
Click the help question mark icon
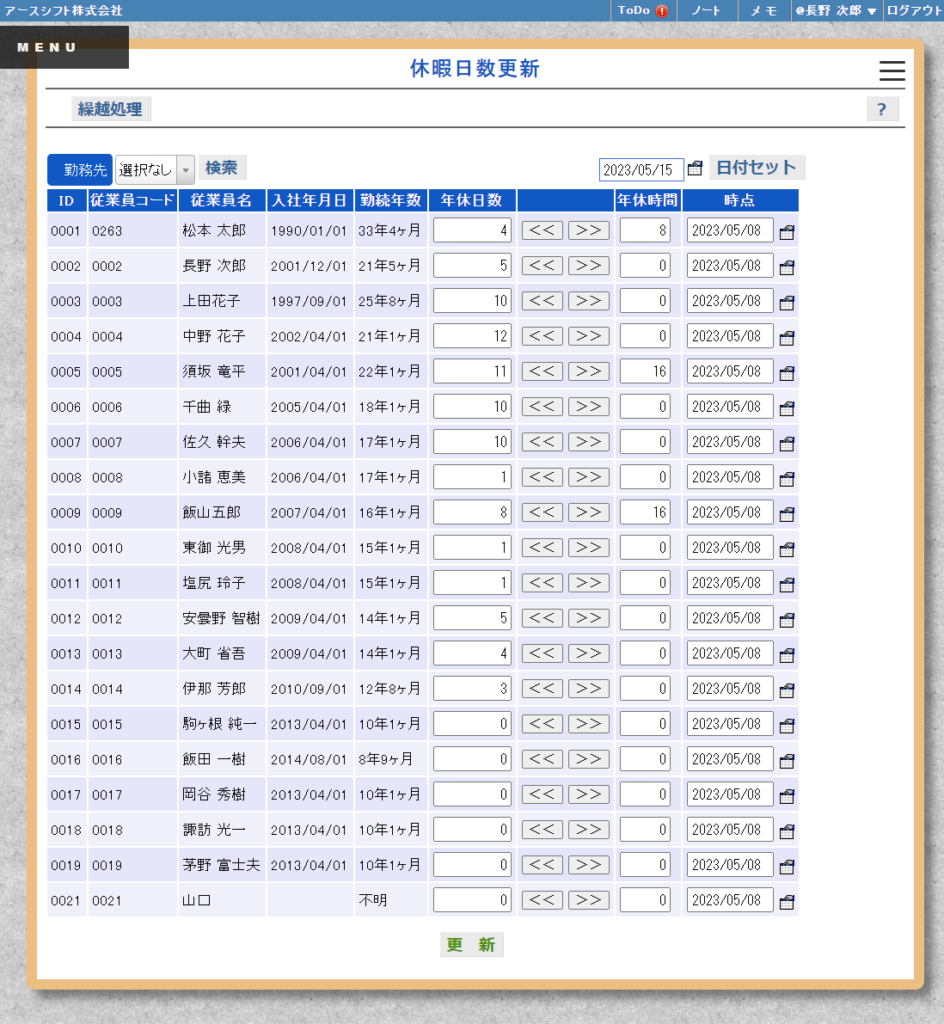881,108
